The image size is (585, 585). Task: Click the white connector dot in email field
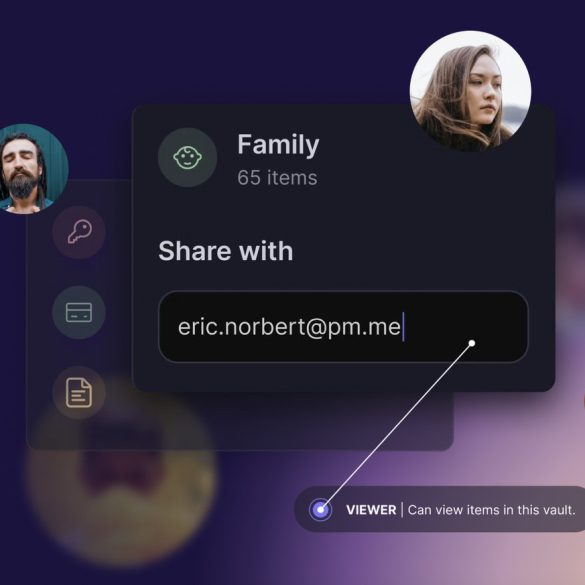[x=472, y=343]
